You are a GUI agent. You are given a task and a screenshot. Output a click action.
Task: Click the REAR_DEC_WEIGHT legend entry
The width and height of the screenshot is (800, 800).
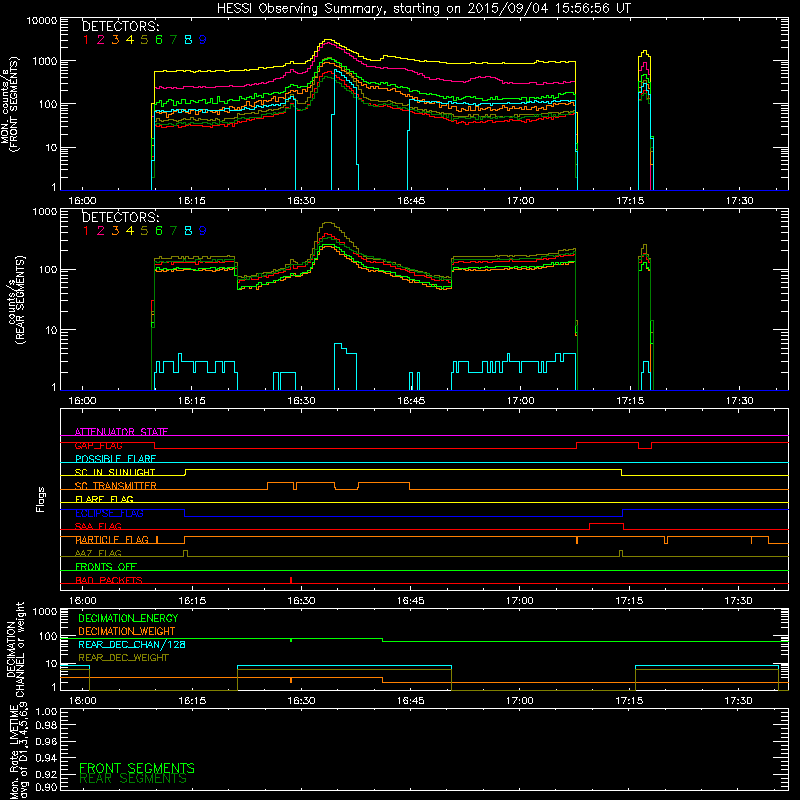point(123,658)
